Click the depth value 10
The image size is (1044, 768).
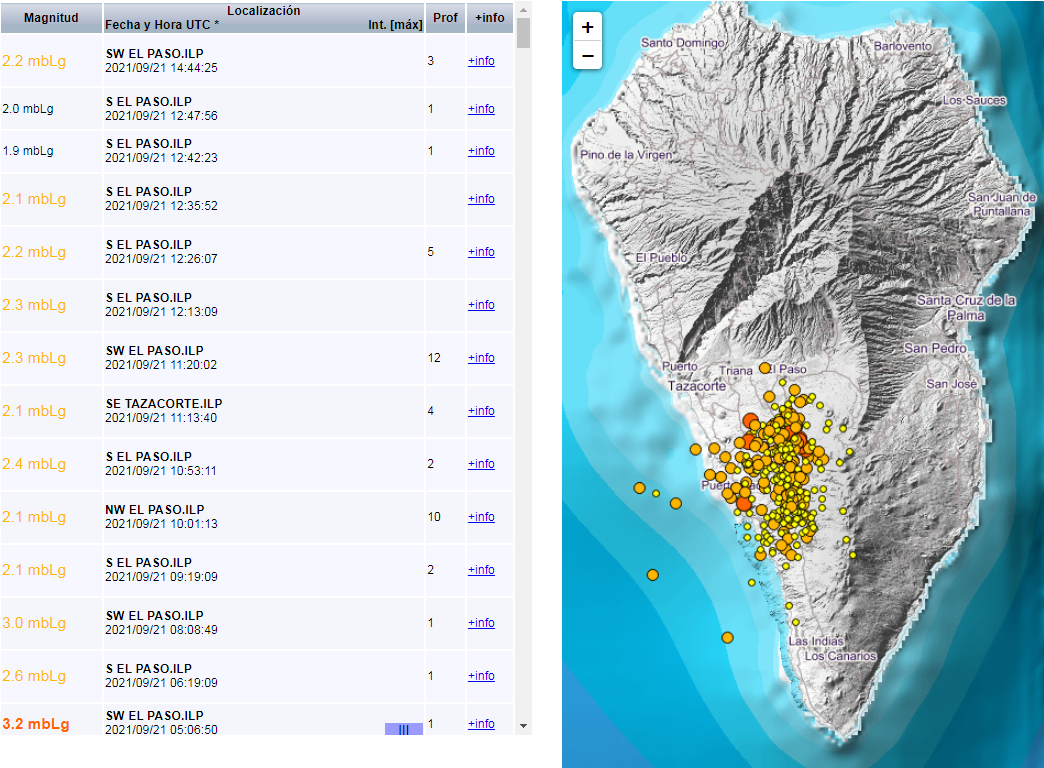point(434,517)
